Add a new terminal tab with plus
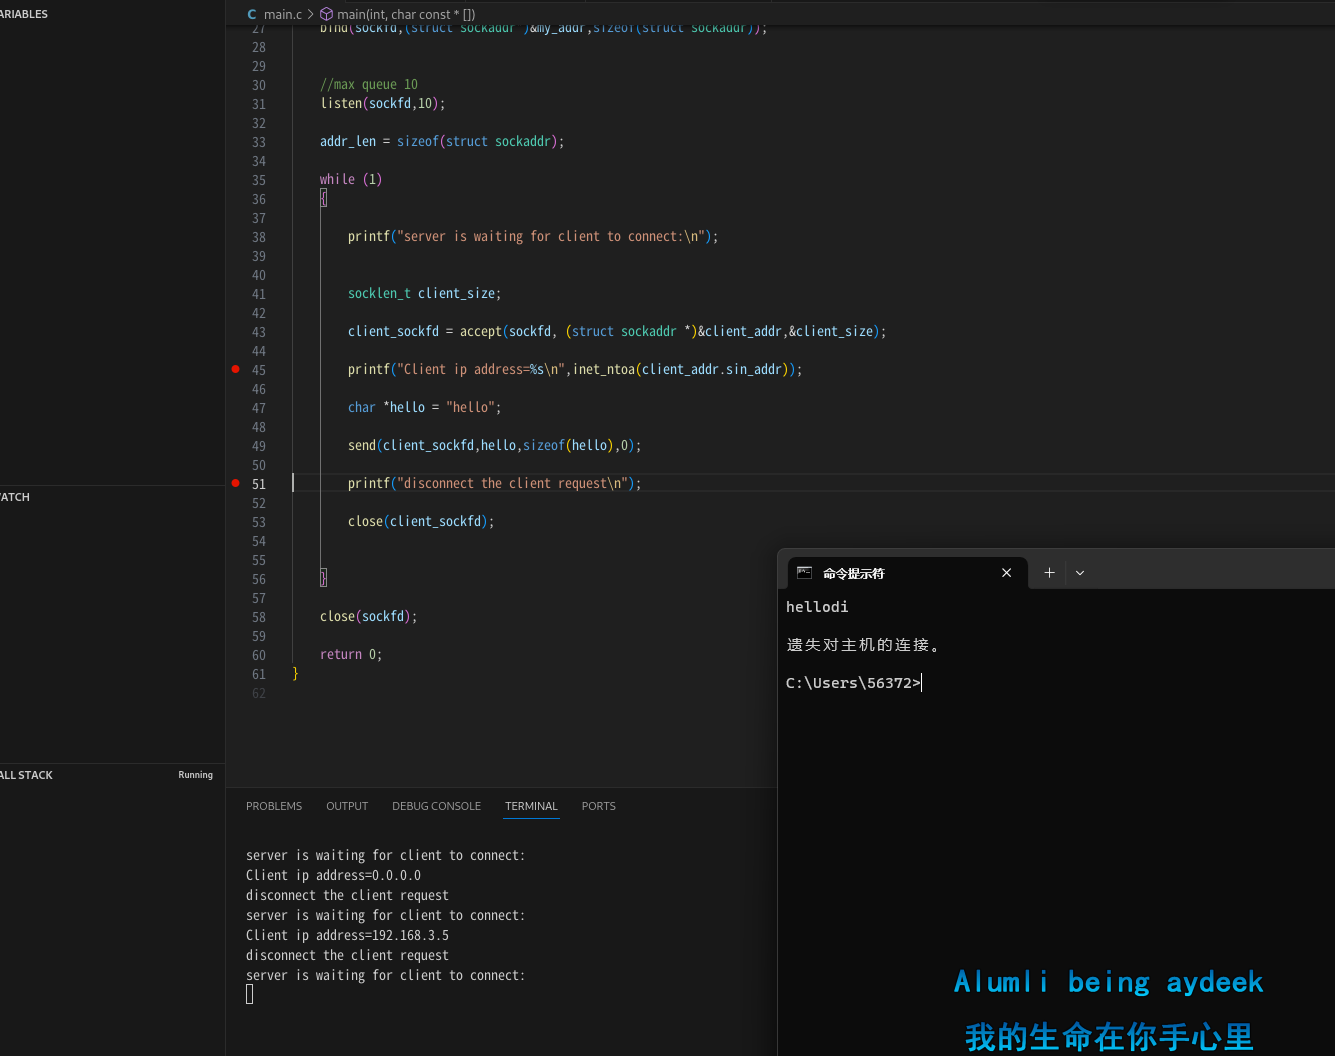The image size is (1335, 1056). pyautogui.click(x=1049, y=573)
